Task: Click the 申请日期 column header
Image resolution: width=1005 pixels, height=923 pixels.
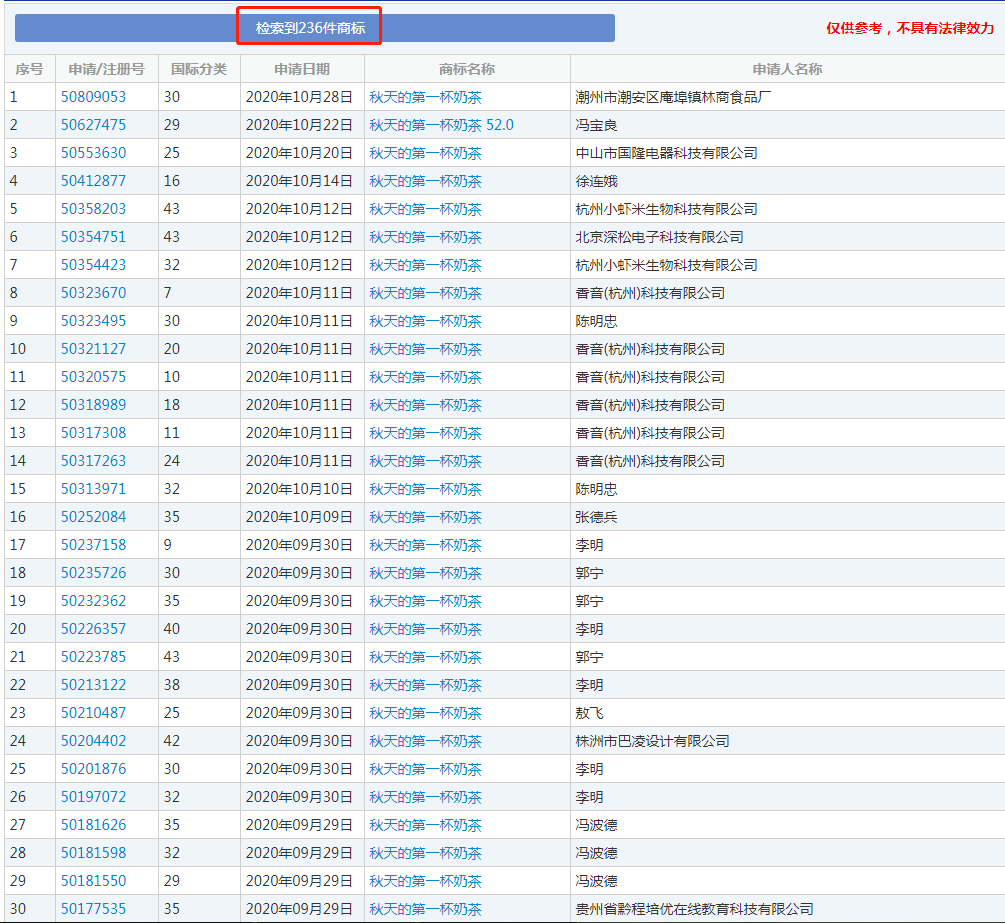Action: 302,69
